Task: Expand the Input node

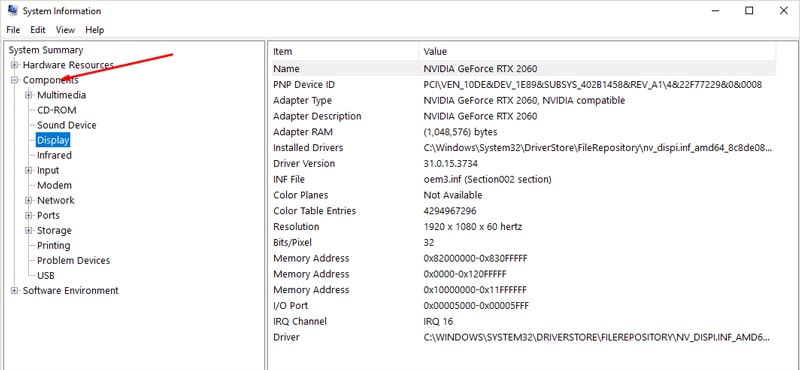Action: 29,170
